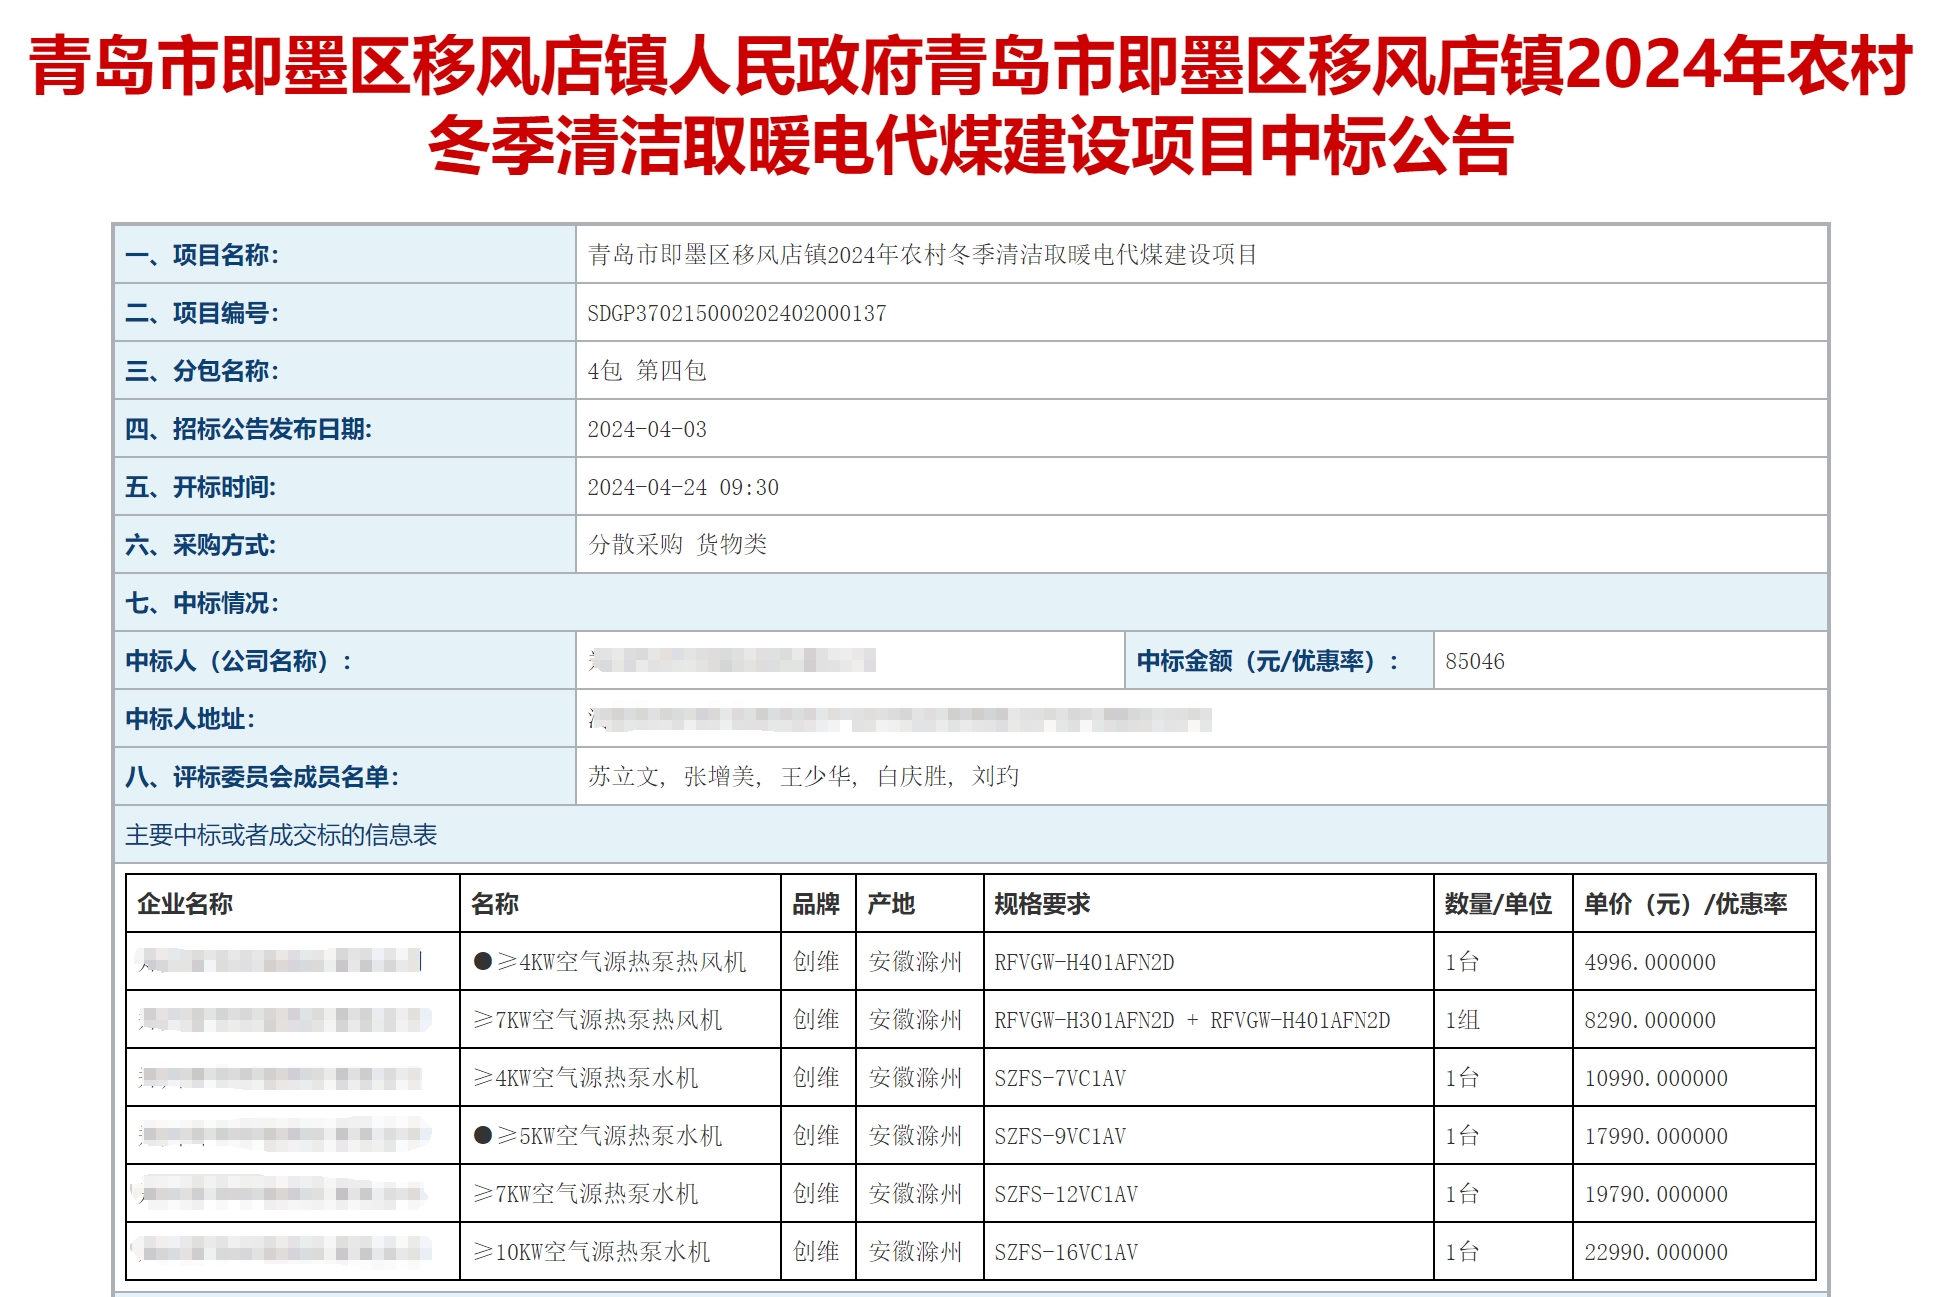Click unit price 17990.000000

(x=1656, y=1136)
